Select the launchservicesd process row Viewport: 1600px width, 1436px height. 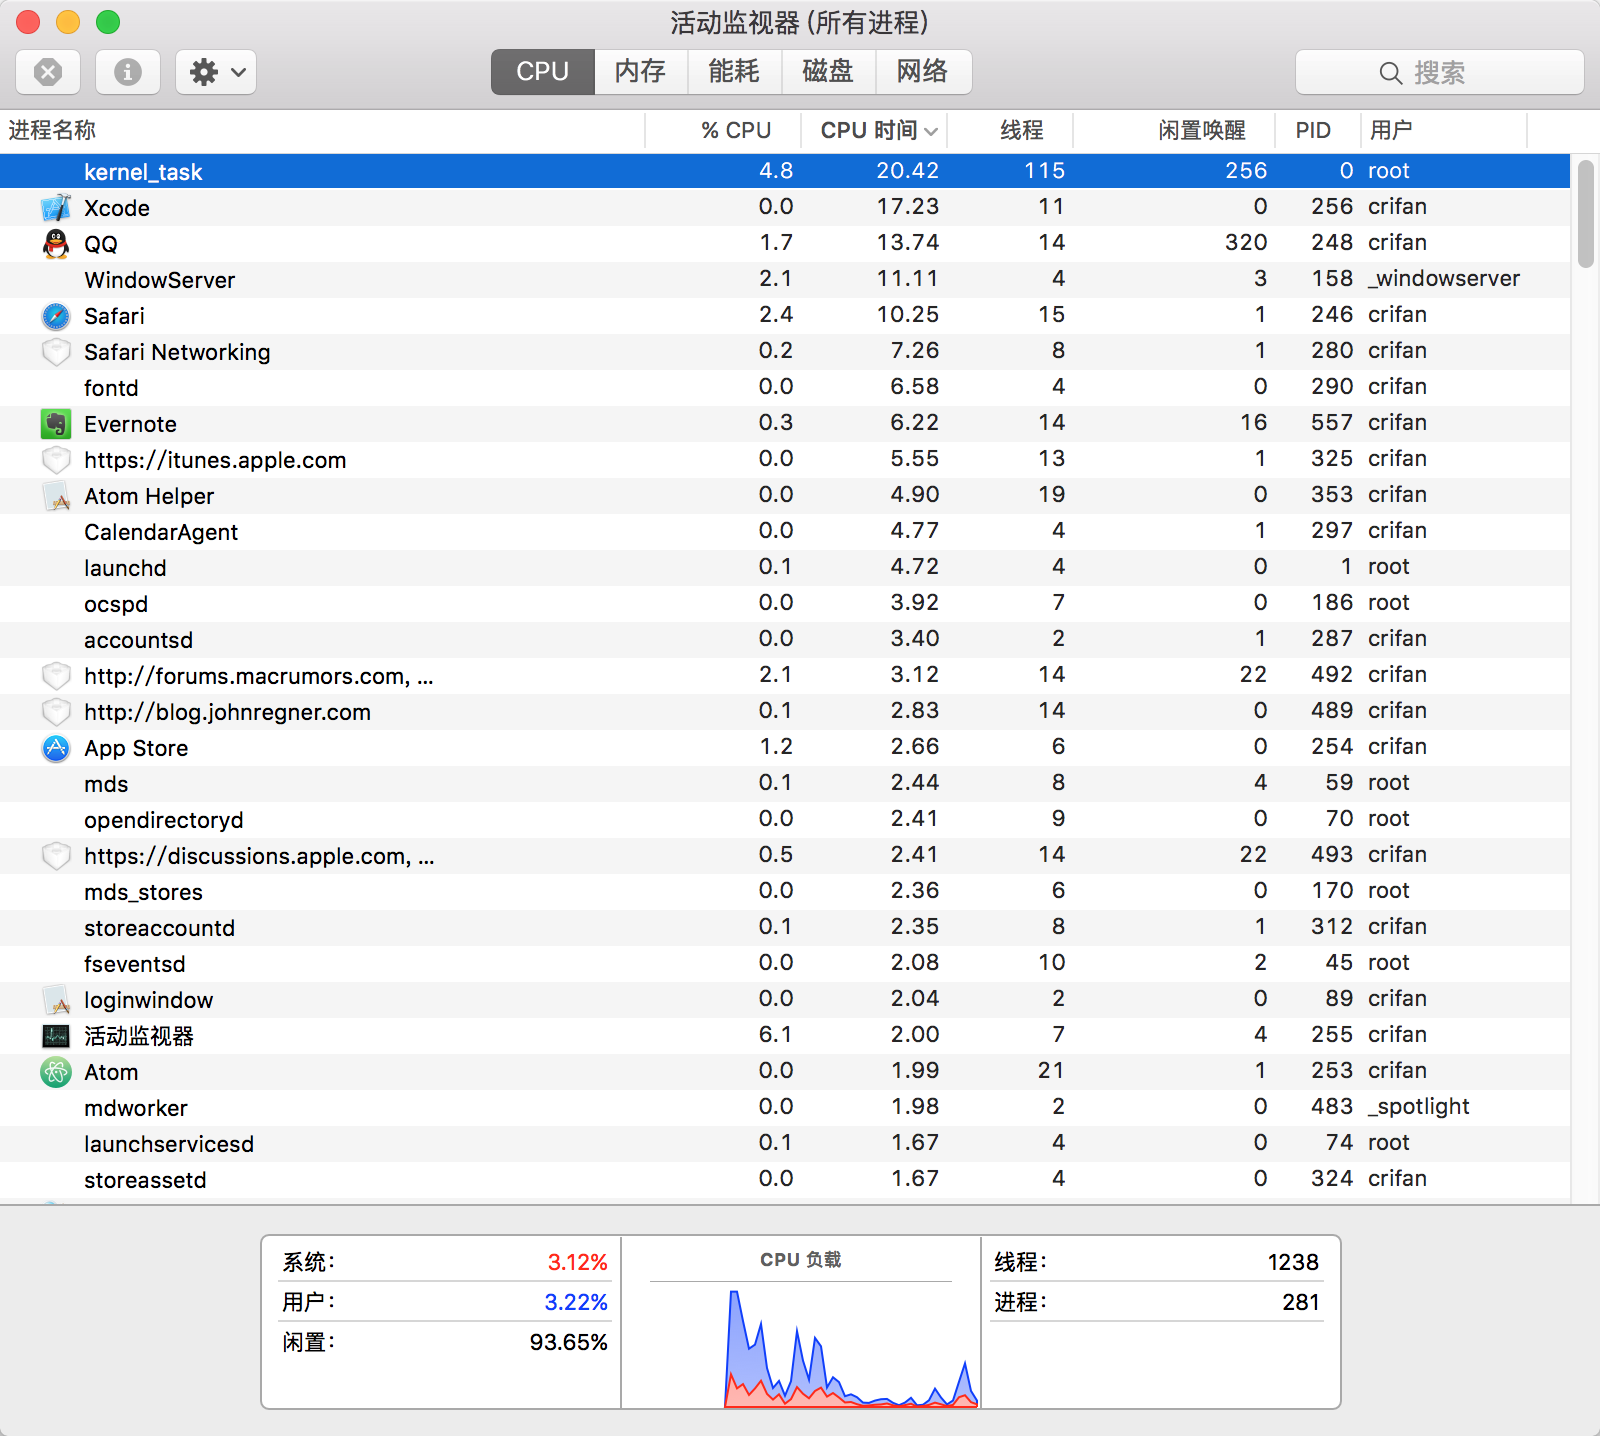pos(785,1144)
